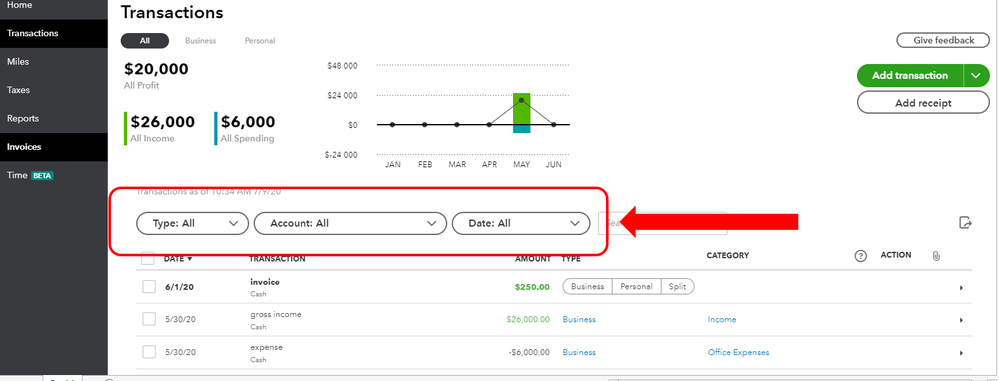This screenshot has width=999, height=381.
Task: Go to Home in the sidebar
Action: pos(54,6)
